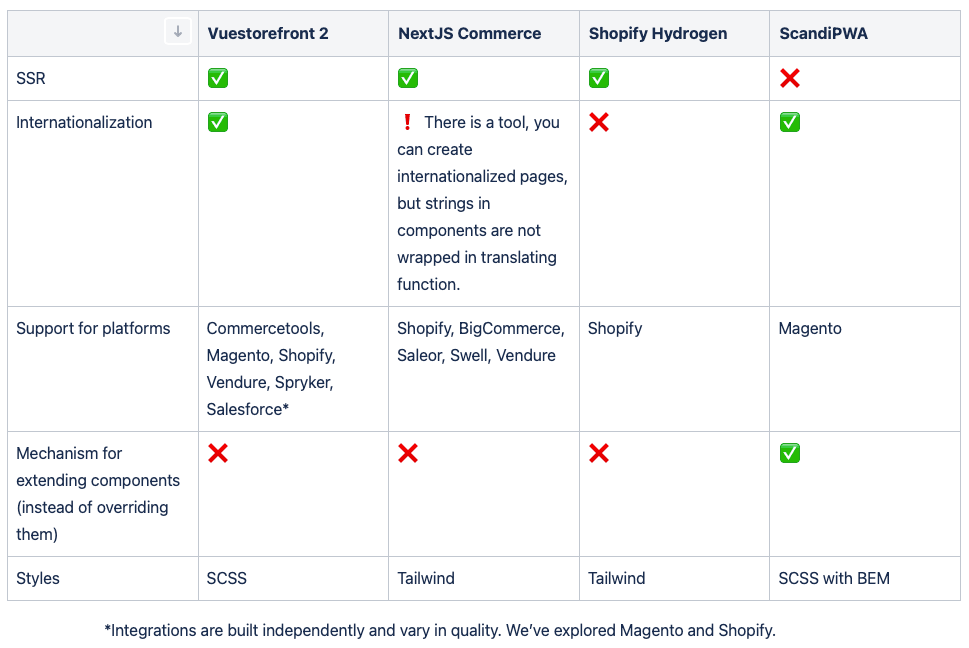Click the Support for platforms row label

[93, 328]
